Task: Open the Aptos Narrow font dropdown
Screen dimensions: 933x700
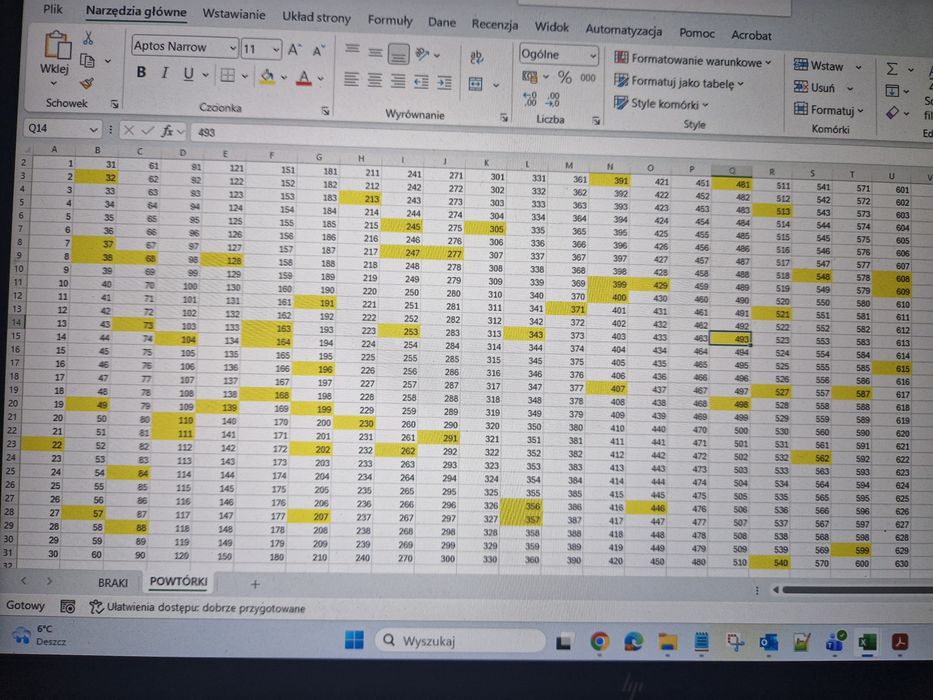Action: (232, 48)
